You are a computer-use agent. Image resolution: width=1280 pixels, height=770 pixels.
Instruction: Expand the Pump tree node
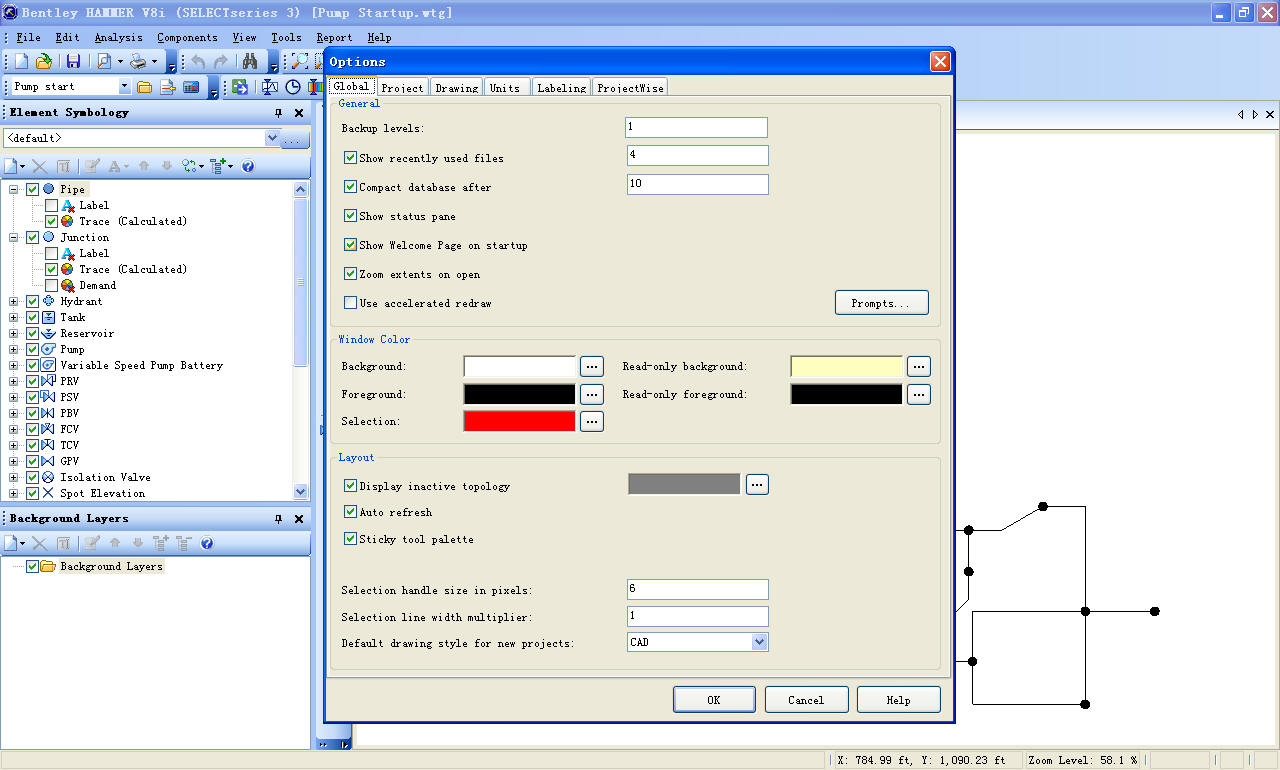[x=14, y=349]
